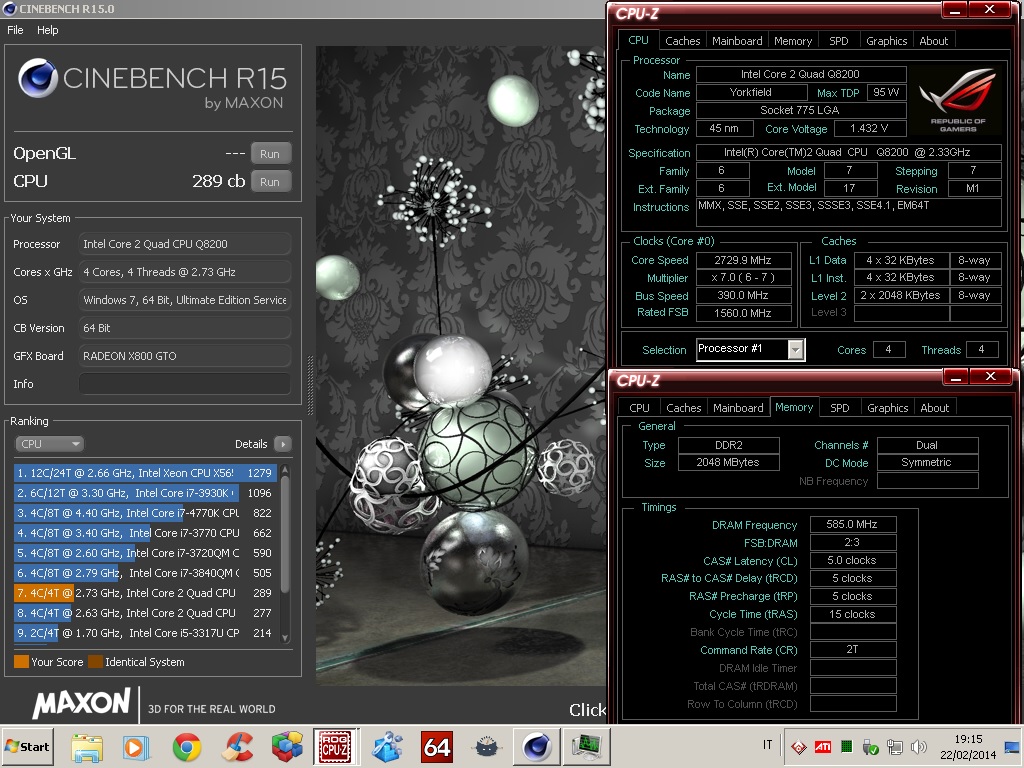Run the OpenGL benchmark
Image resolution: width=1024 pixels, height=768 pixels.
pyautogui.click(x=270, y=154)
